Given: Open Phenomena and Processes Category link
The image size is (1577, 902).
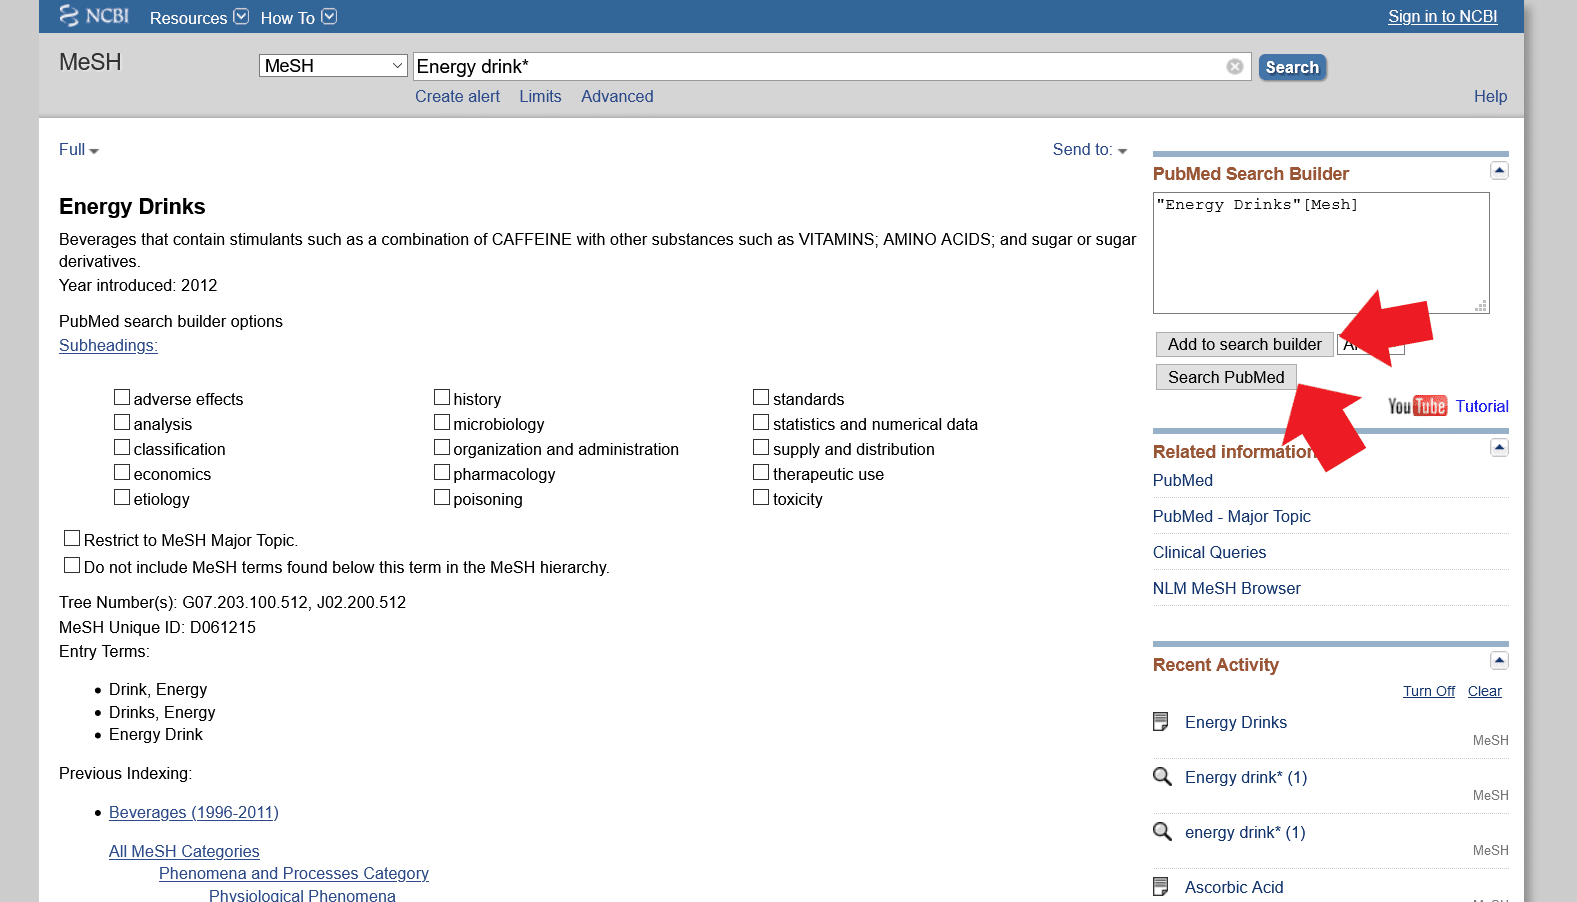Looking at the screenshot, I should click(294, 873).
